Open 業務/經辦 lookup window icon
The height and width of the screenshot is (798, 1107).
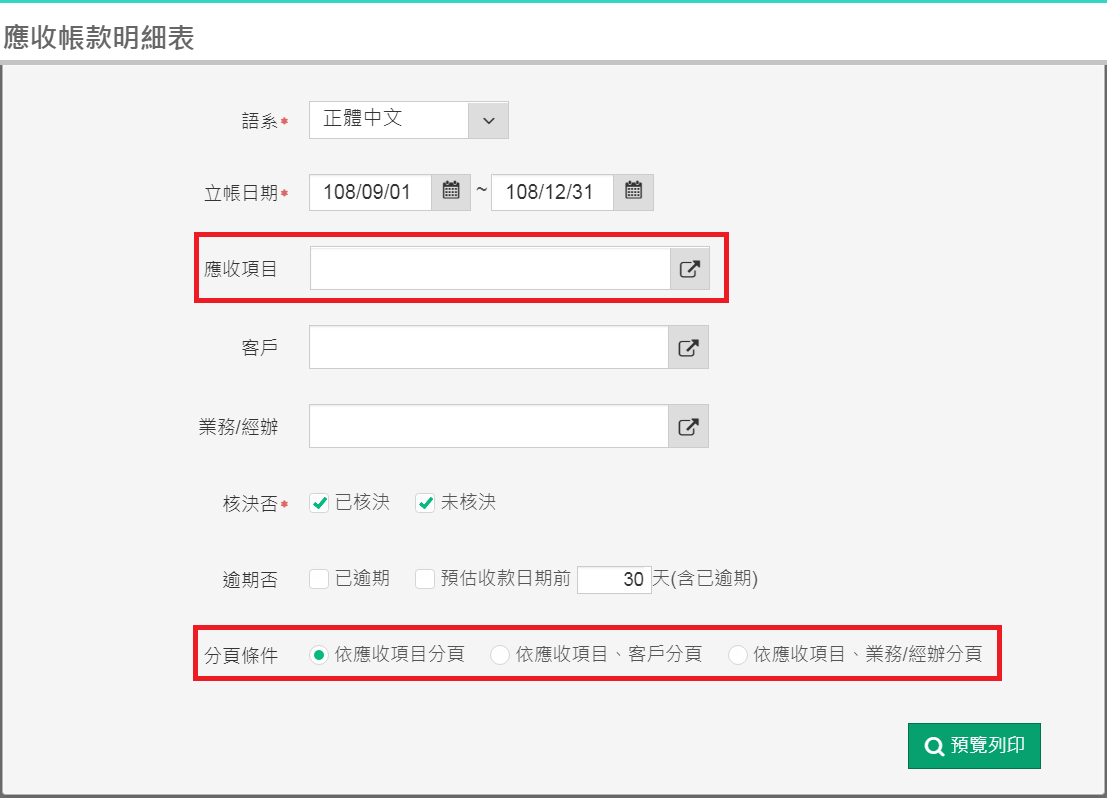[x=688, y=426]
